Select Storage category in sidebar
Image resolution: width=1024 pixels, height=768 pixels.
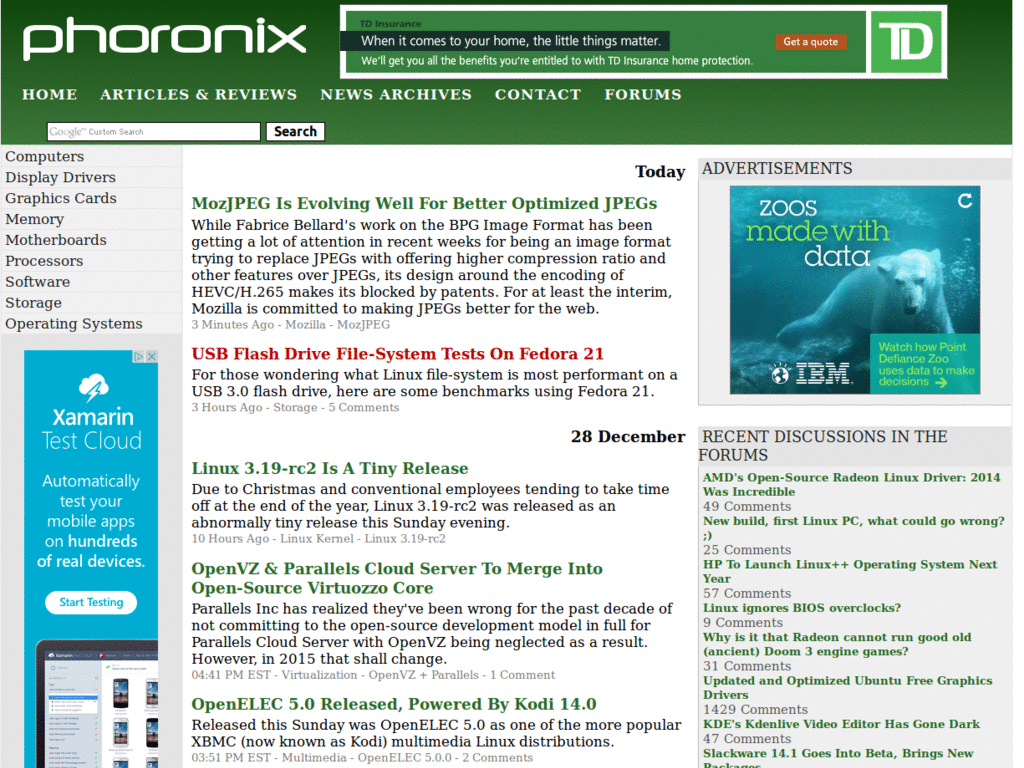[x=91, y=303]
